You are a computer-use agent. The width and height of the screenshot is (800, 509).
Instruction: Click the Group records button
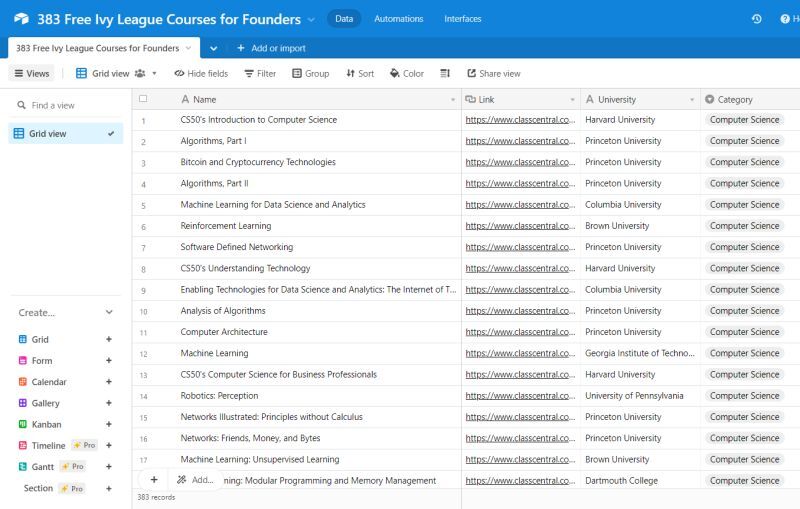pos(311,73)
